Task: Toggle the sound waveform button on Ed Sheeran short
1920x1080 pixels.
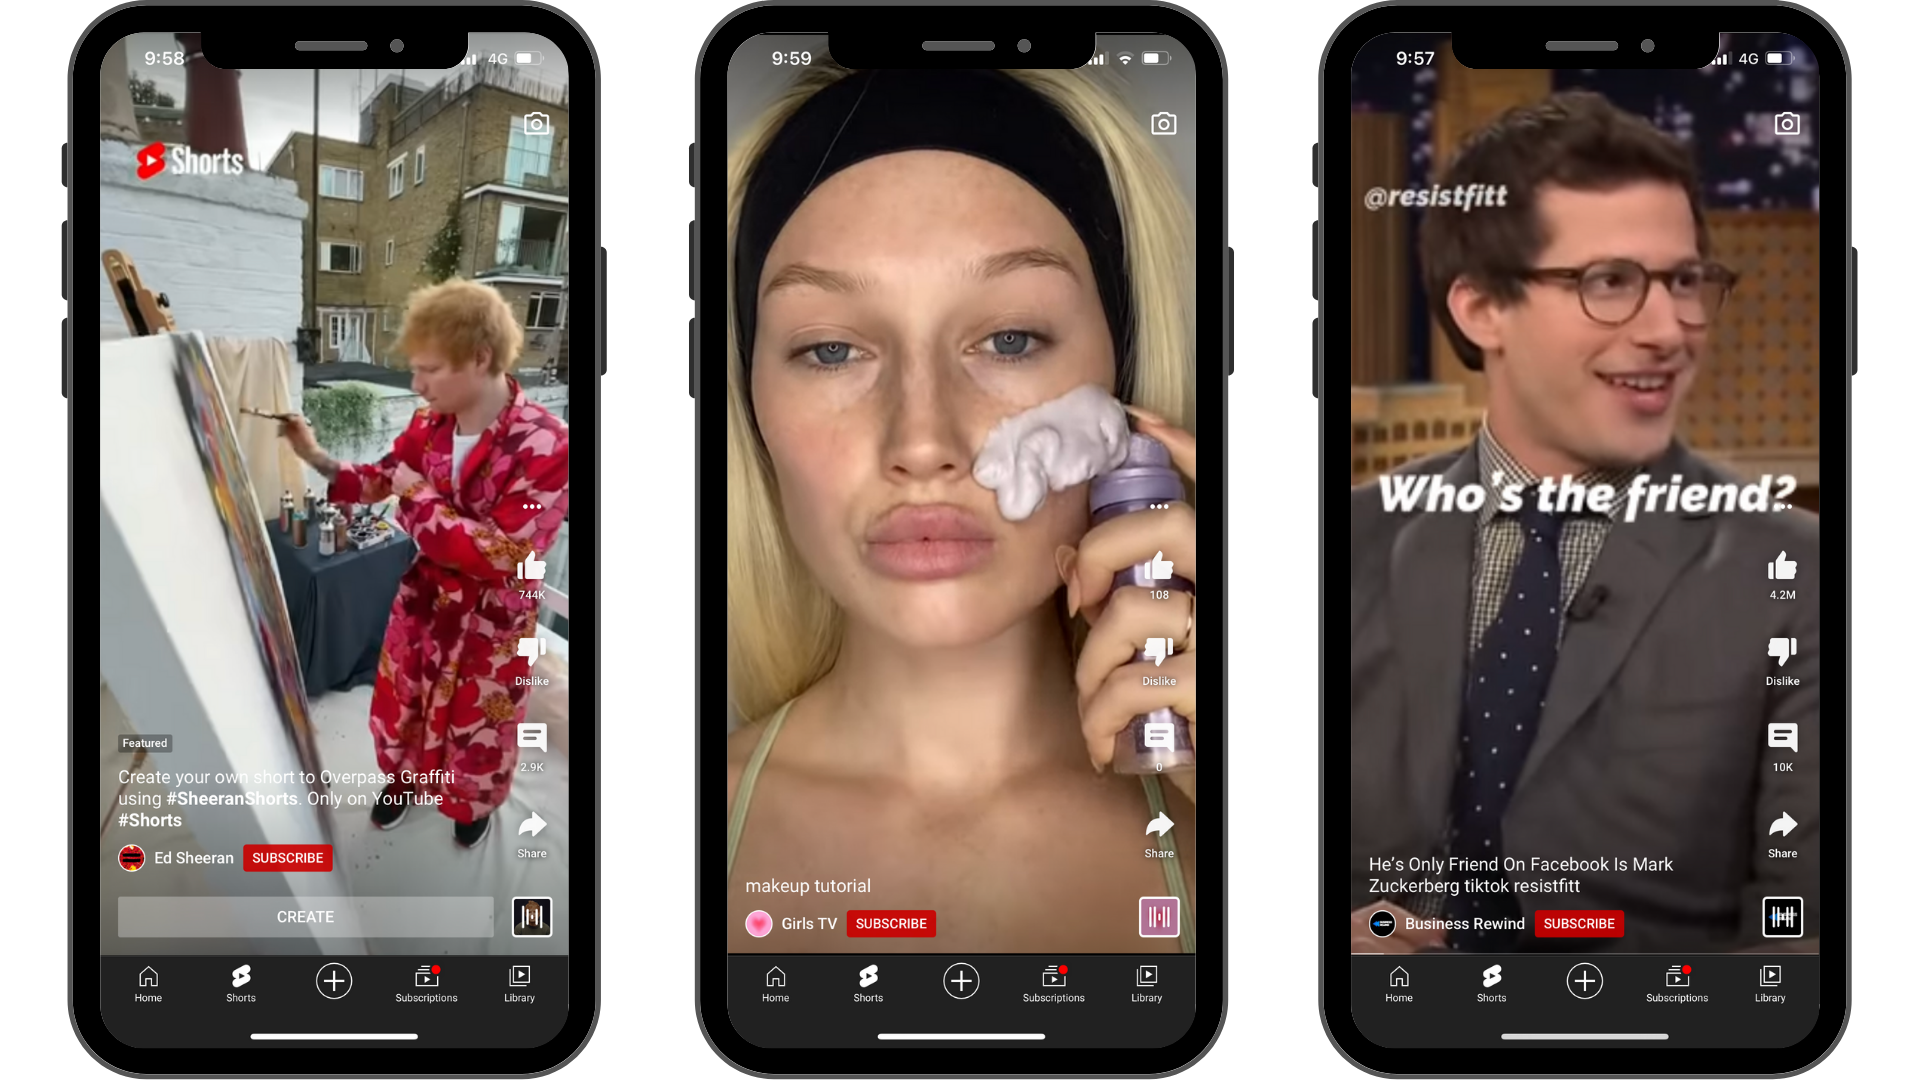Action: (x=529, y=916)
